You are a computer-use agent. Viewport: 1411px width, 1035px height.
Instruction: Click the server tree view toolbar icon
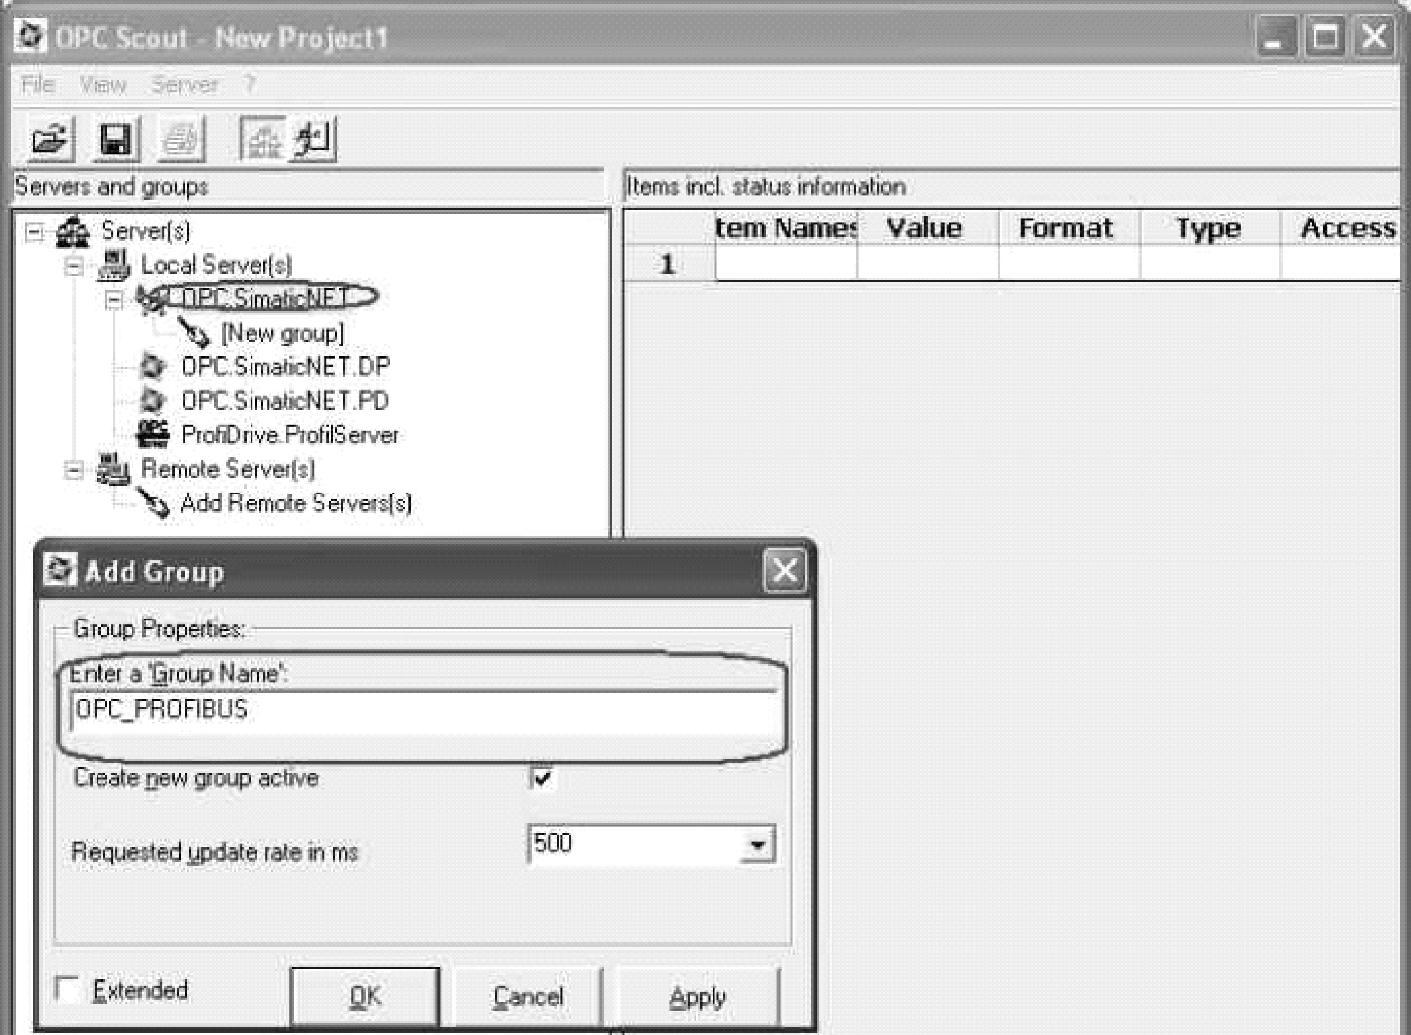263,138
